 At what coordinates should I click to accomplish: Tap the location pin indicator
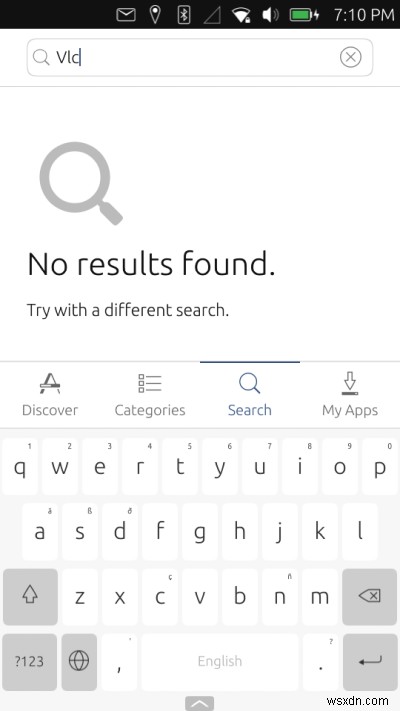click(155, 15)
